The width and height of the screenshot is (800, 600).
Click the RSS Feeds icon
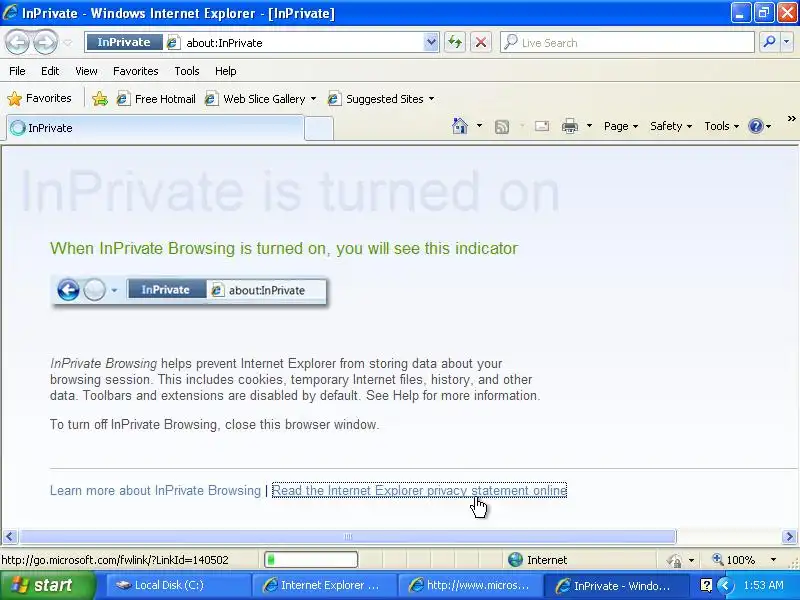[502, 126]
